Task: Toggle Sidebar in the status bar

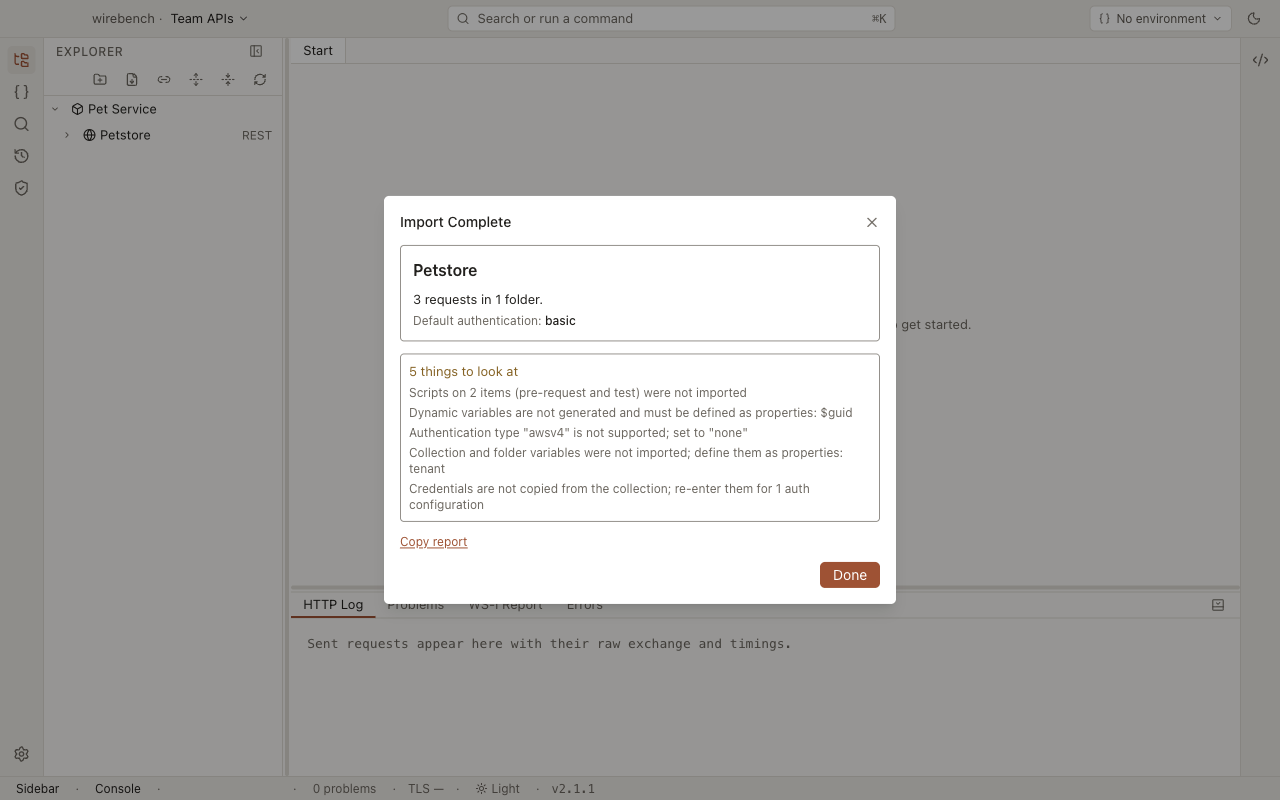Action: click(38, 789)
